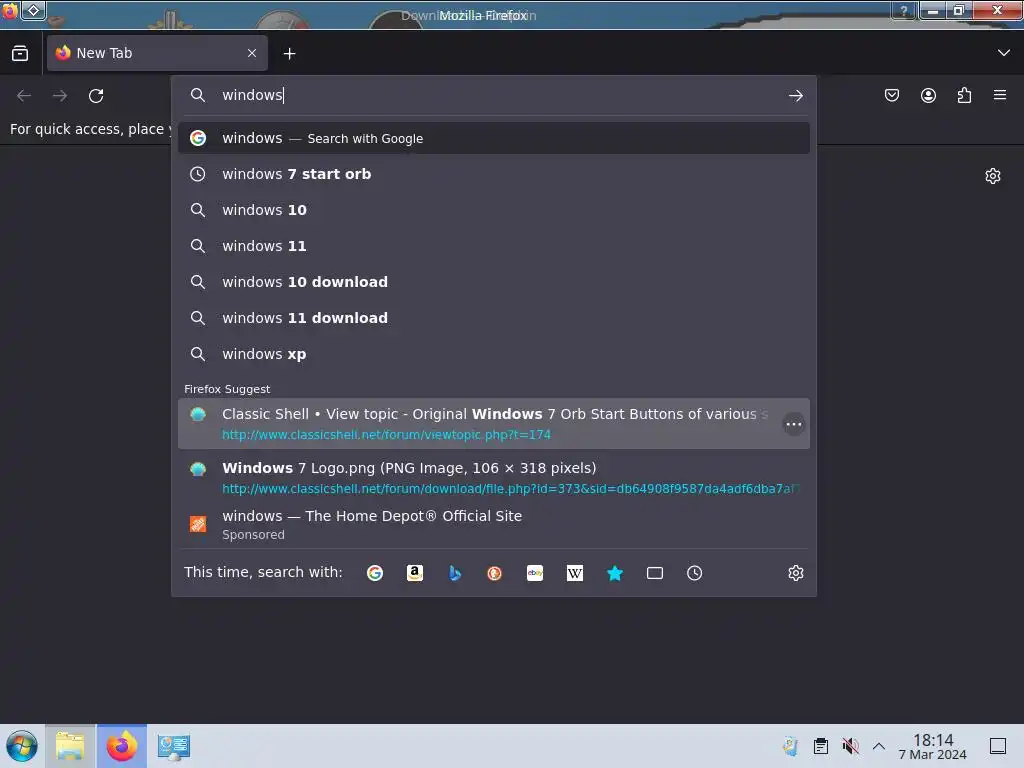Open result options menu three dots

793,424
